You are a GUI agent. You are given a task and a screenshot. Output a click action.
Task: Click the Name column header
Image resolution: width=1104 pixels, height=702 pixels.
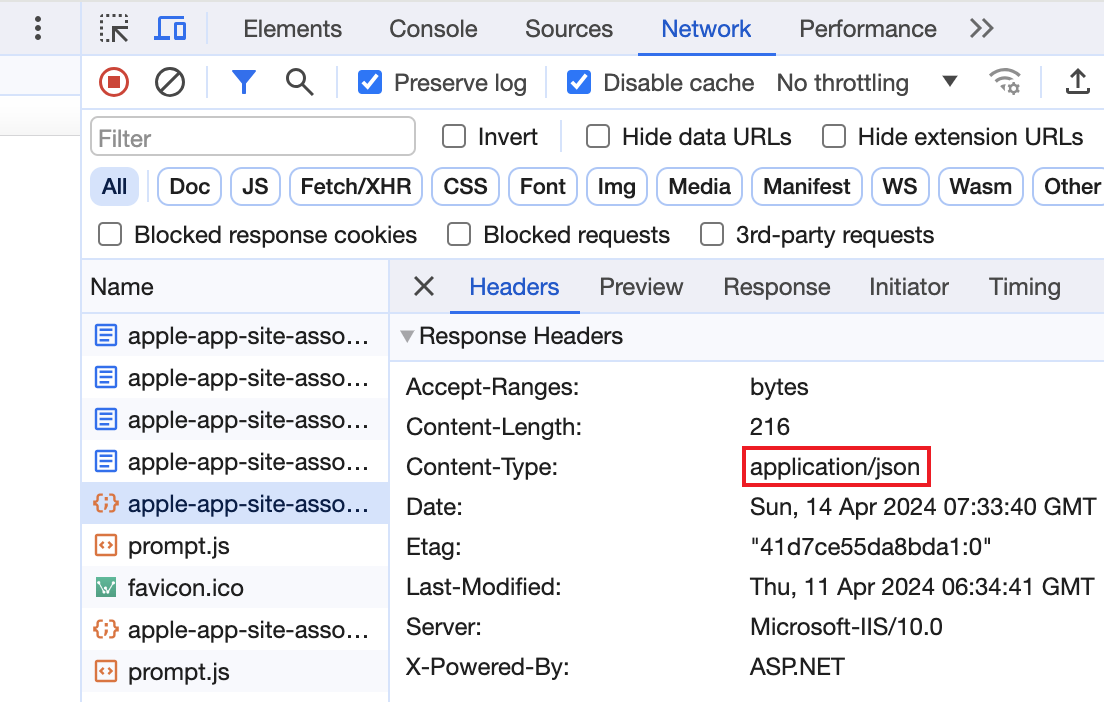click(235, 287)
